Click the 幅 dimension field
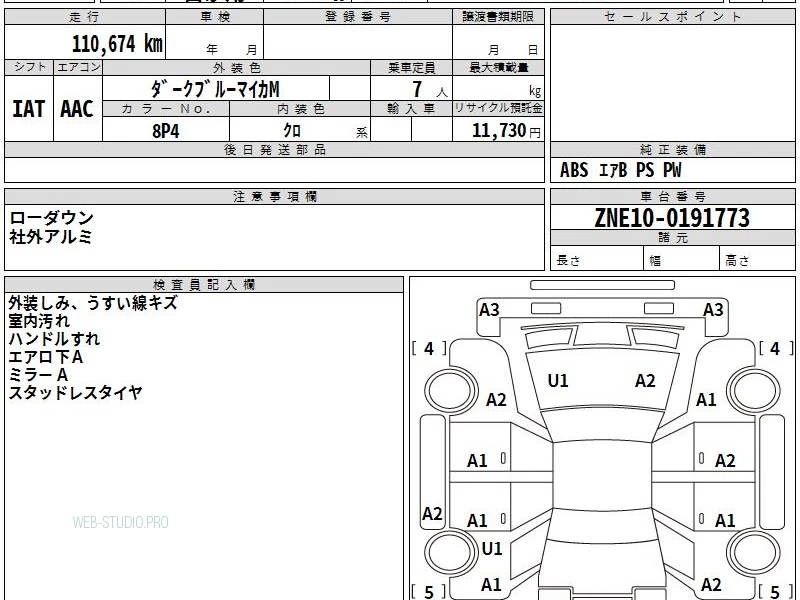800x600 pixels. [x=682, y=259]
